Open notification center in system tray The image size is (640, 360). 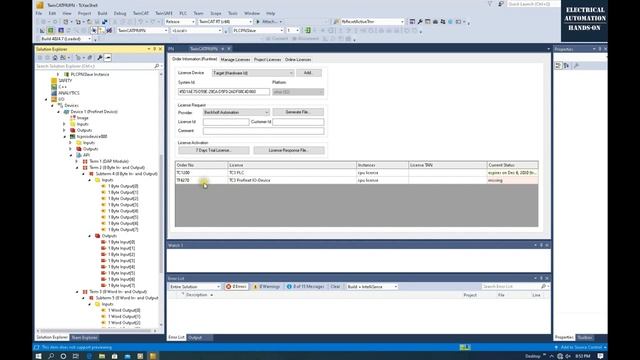click(x=600, y=356)
